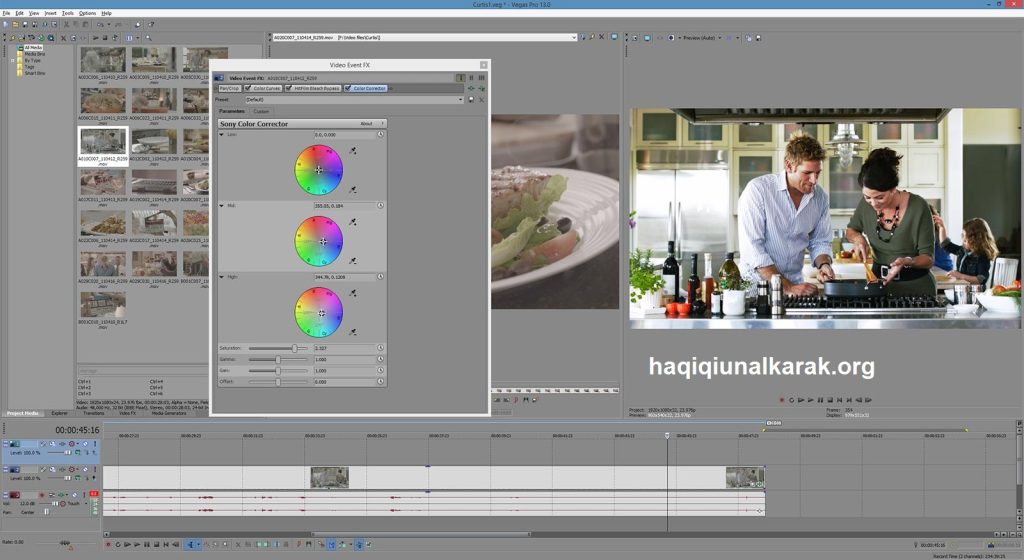
Task: Delete the current preset with the X icon
Action: (x=481, y=100)
